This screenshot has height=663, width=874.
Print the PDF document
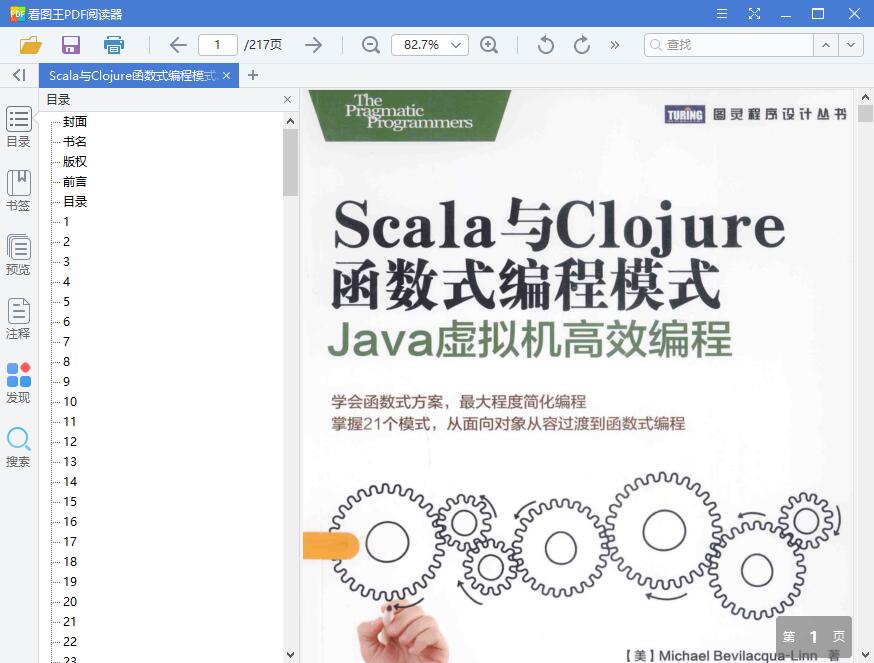point(114,45)
